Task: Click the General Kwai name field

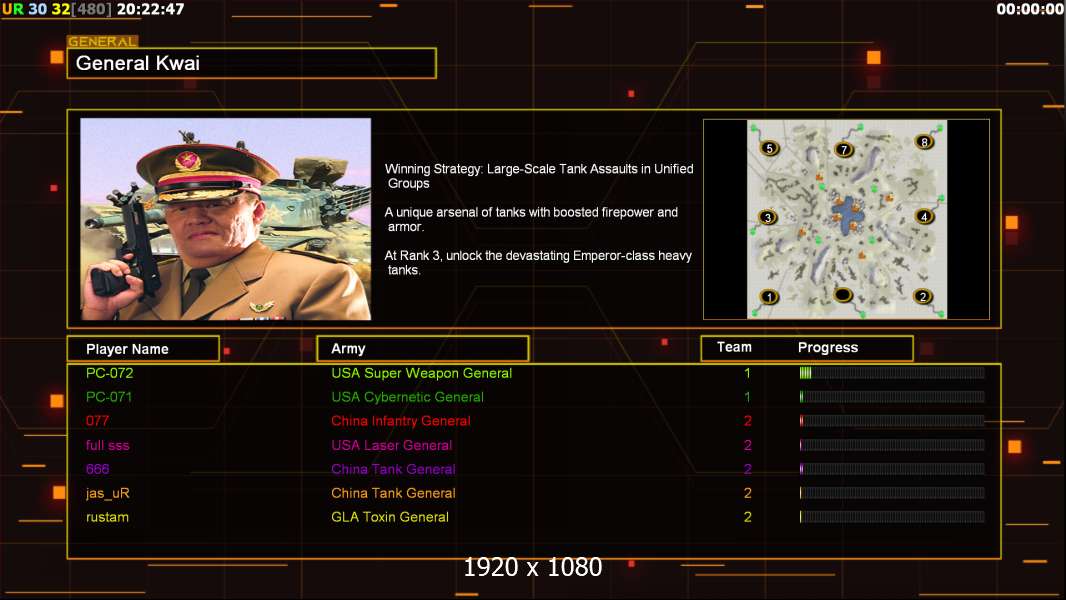Action: click(252, 63)
